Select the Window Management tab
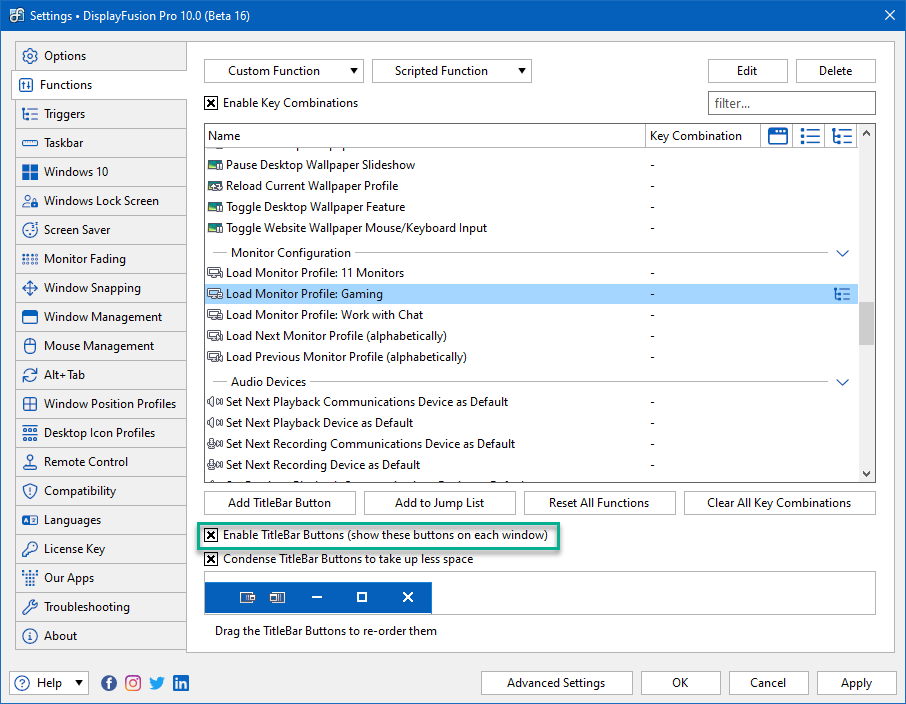Screen dimensions: 906x704 coord(101,317)
